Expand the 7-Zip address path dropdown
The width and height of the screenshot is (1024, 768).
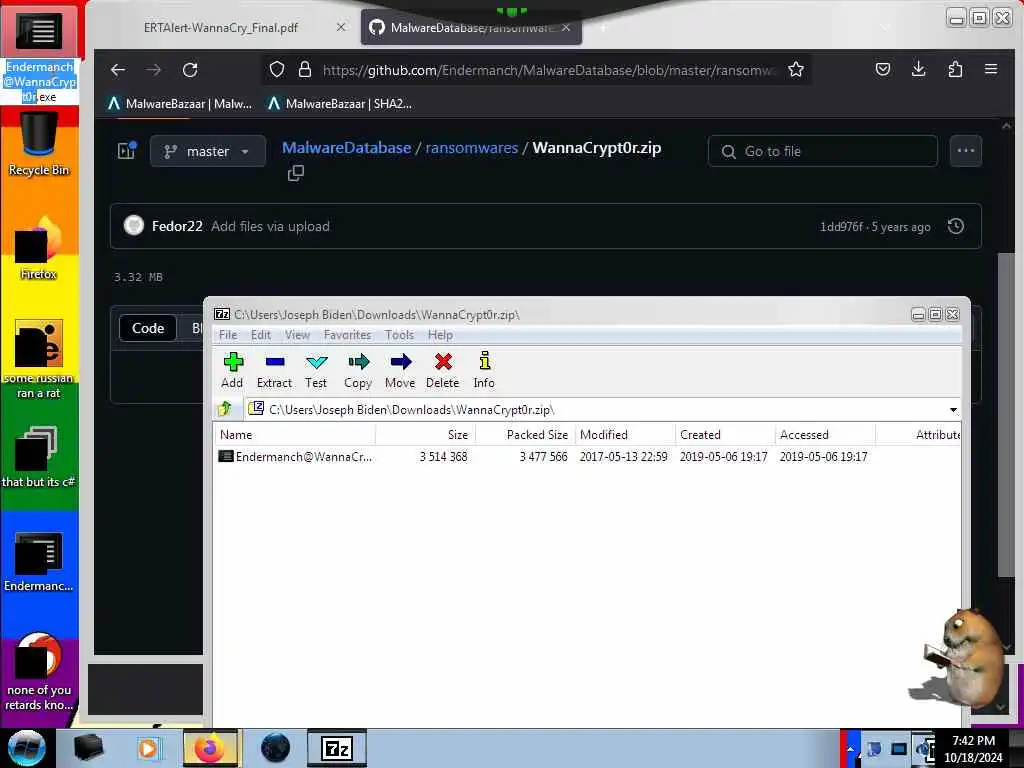tap(953, 410)
